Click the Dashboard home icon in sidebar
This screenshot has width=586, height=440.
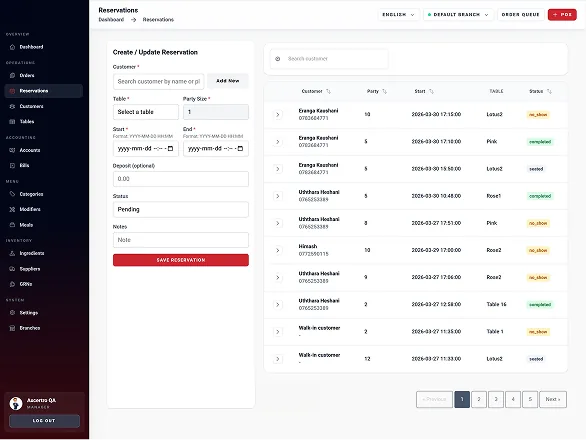point(12,47)
